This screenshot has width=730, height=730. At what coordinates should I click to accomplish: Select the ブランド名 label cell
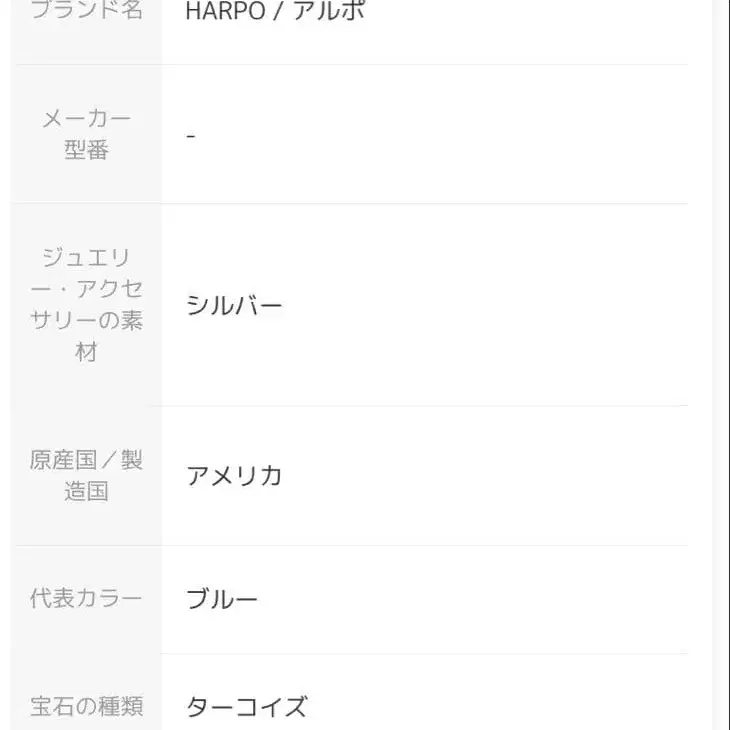(x=86, y=12)
